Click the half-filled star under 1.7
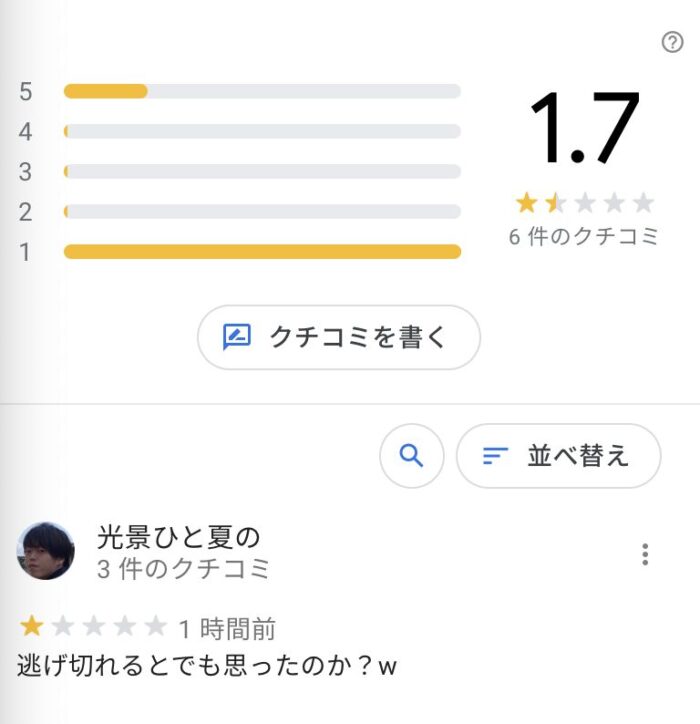This screenshot has height=724, width=700. pos(555,203)
